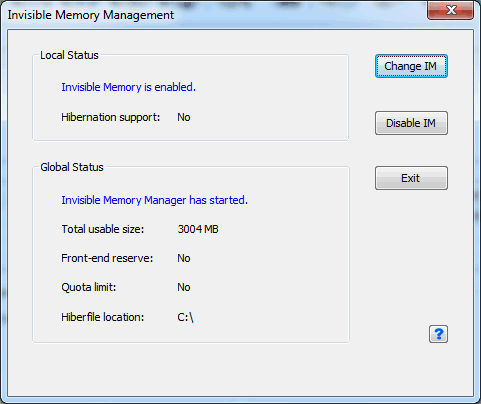Viewport: 481px width, 404px height.
Task: Close the window using the red X
Action: 450,10
